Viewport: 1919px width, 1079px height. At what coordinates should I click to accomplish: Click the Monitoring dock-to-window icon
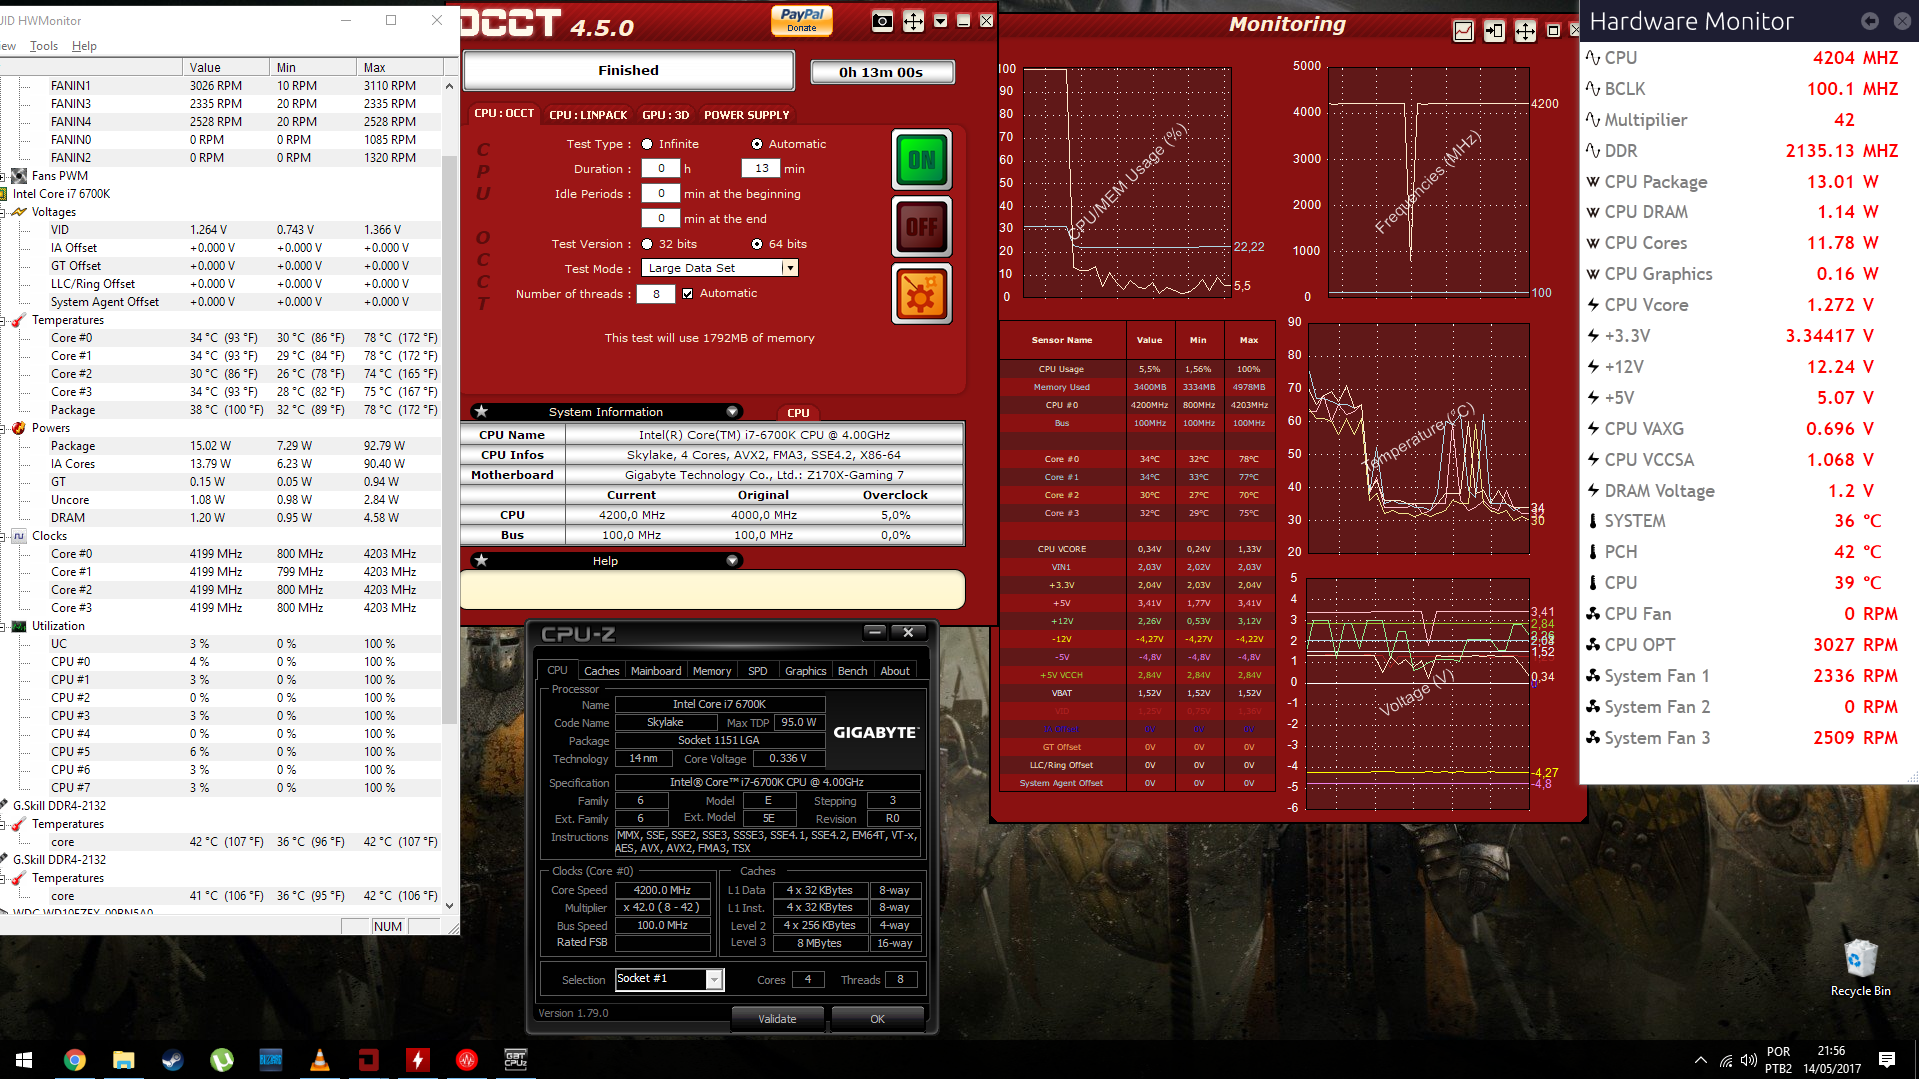pyautogui.click(x=1494, y=31)
